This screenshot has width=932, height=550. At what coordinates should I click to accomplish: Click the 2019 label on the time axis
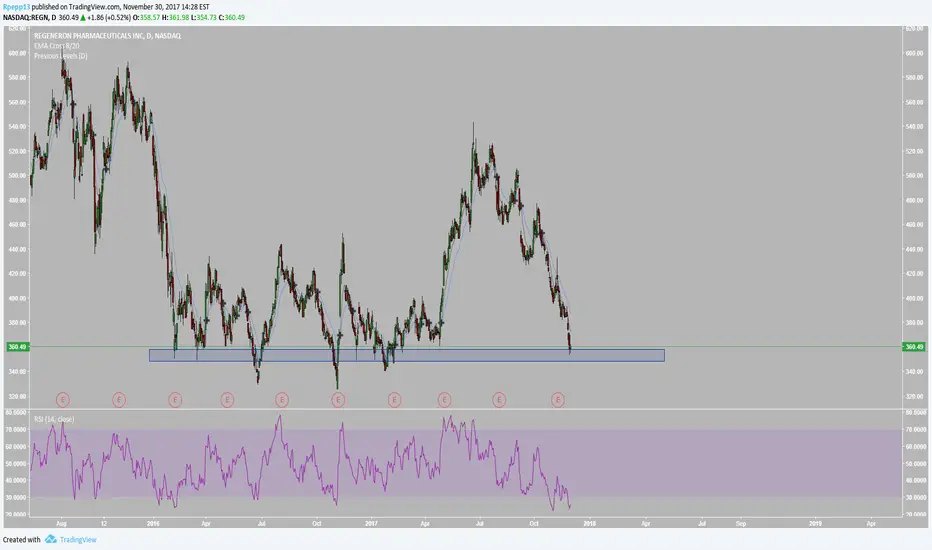coord(816,524)
